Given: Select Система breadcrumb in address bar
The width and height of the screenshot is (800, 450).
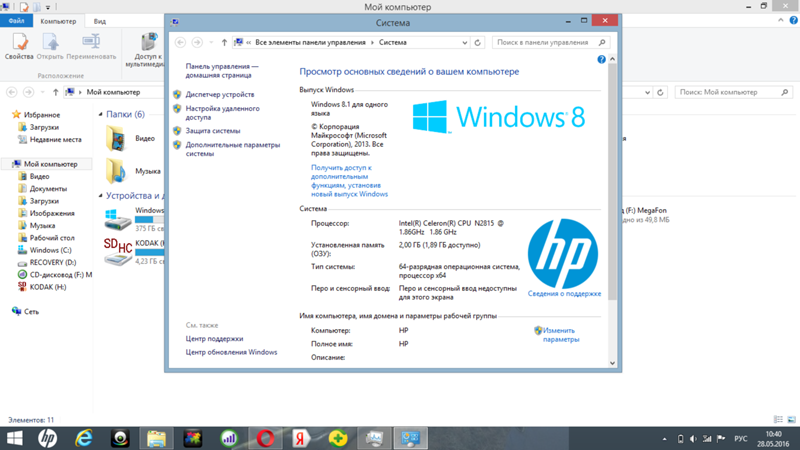Looking at the screenshot, I should point(392,42).
